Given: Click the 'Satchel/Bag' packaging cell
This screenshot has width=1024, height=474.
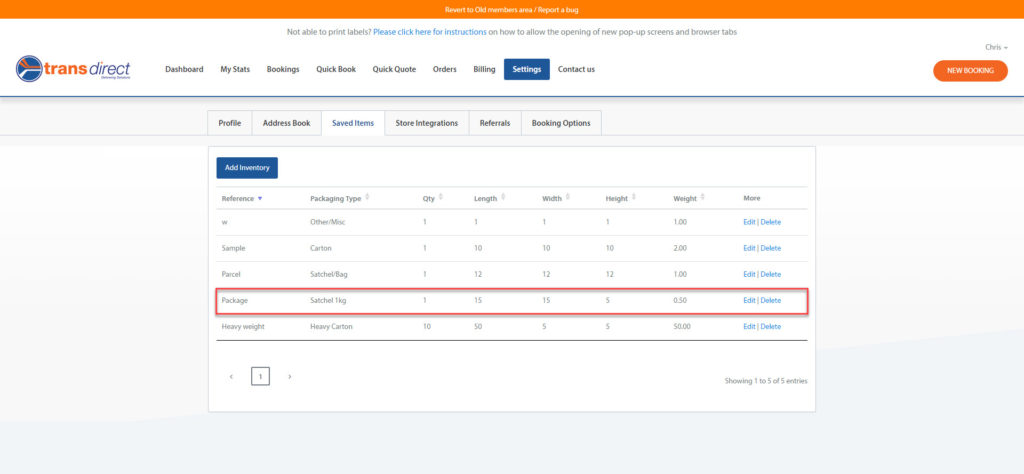Looking at the screenshot, I should (329, 274).
